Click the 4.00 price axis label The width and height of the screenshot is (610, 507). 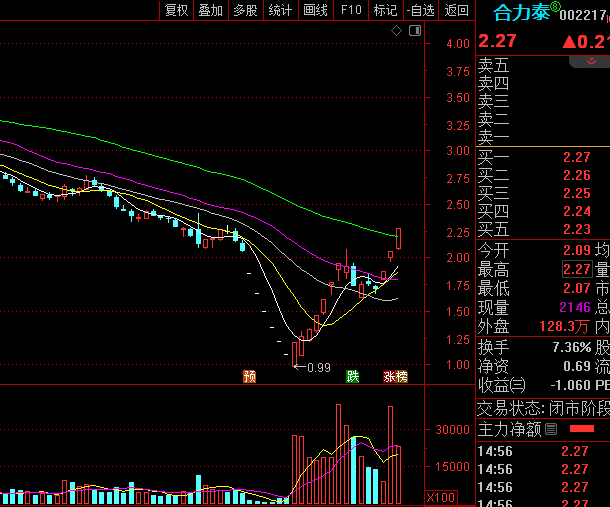[x=458, y=43]
